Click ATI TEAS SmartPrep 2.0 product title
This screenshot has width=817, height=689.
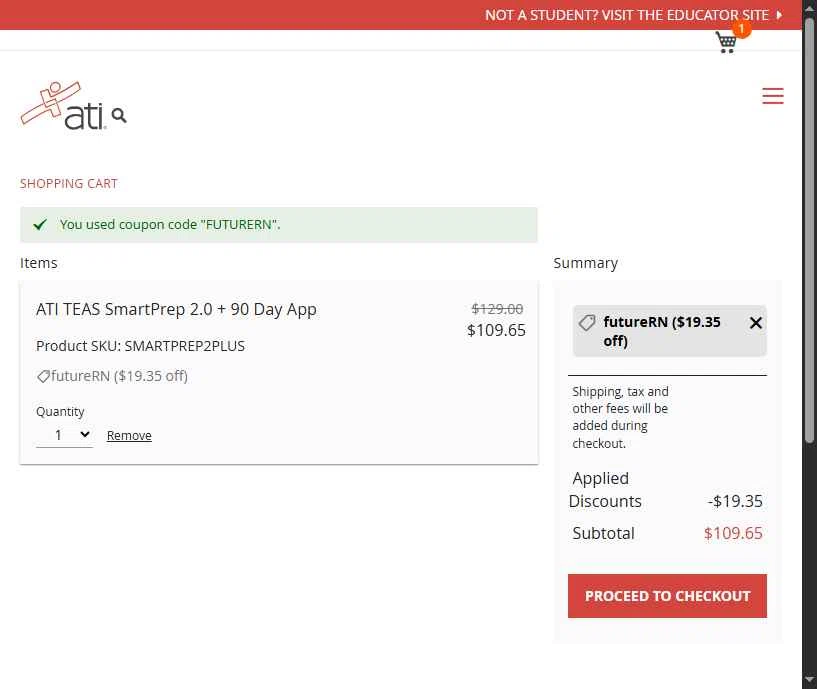coord(176,309)
